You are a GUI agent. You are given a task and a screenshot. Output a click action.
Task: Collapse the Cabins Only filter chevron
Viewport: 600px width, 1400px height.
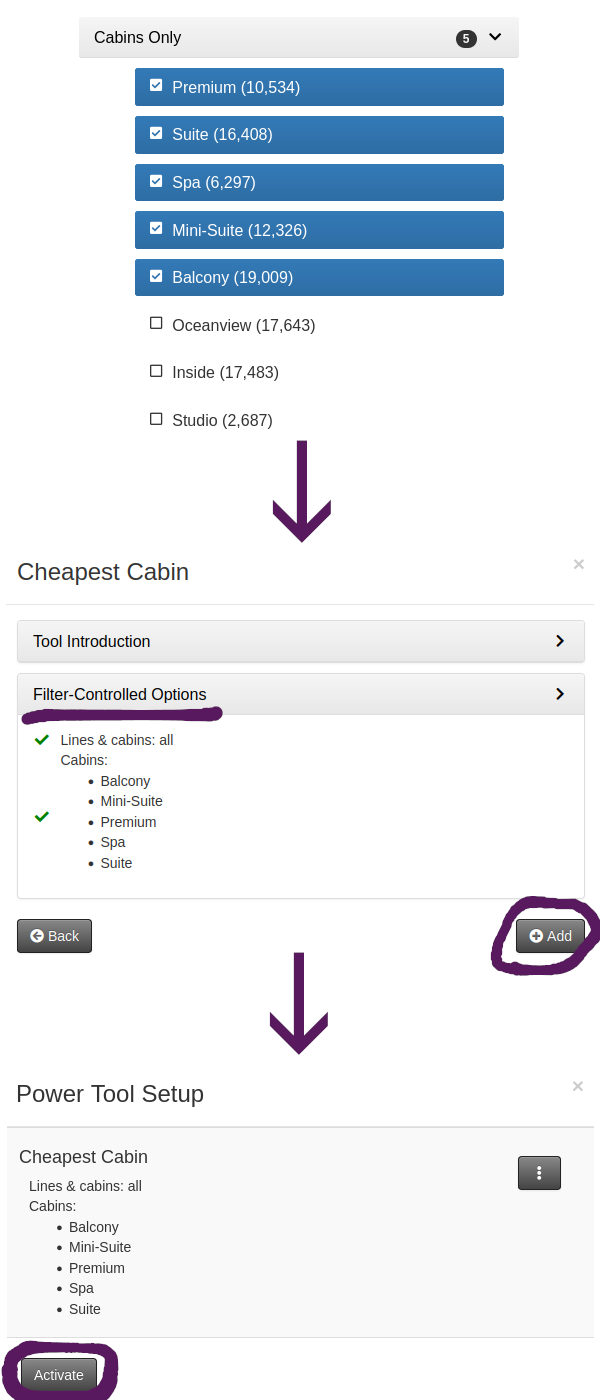click(494, 38)
